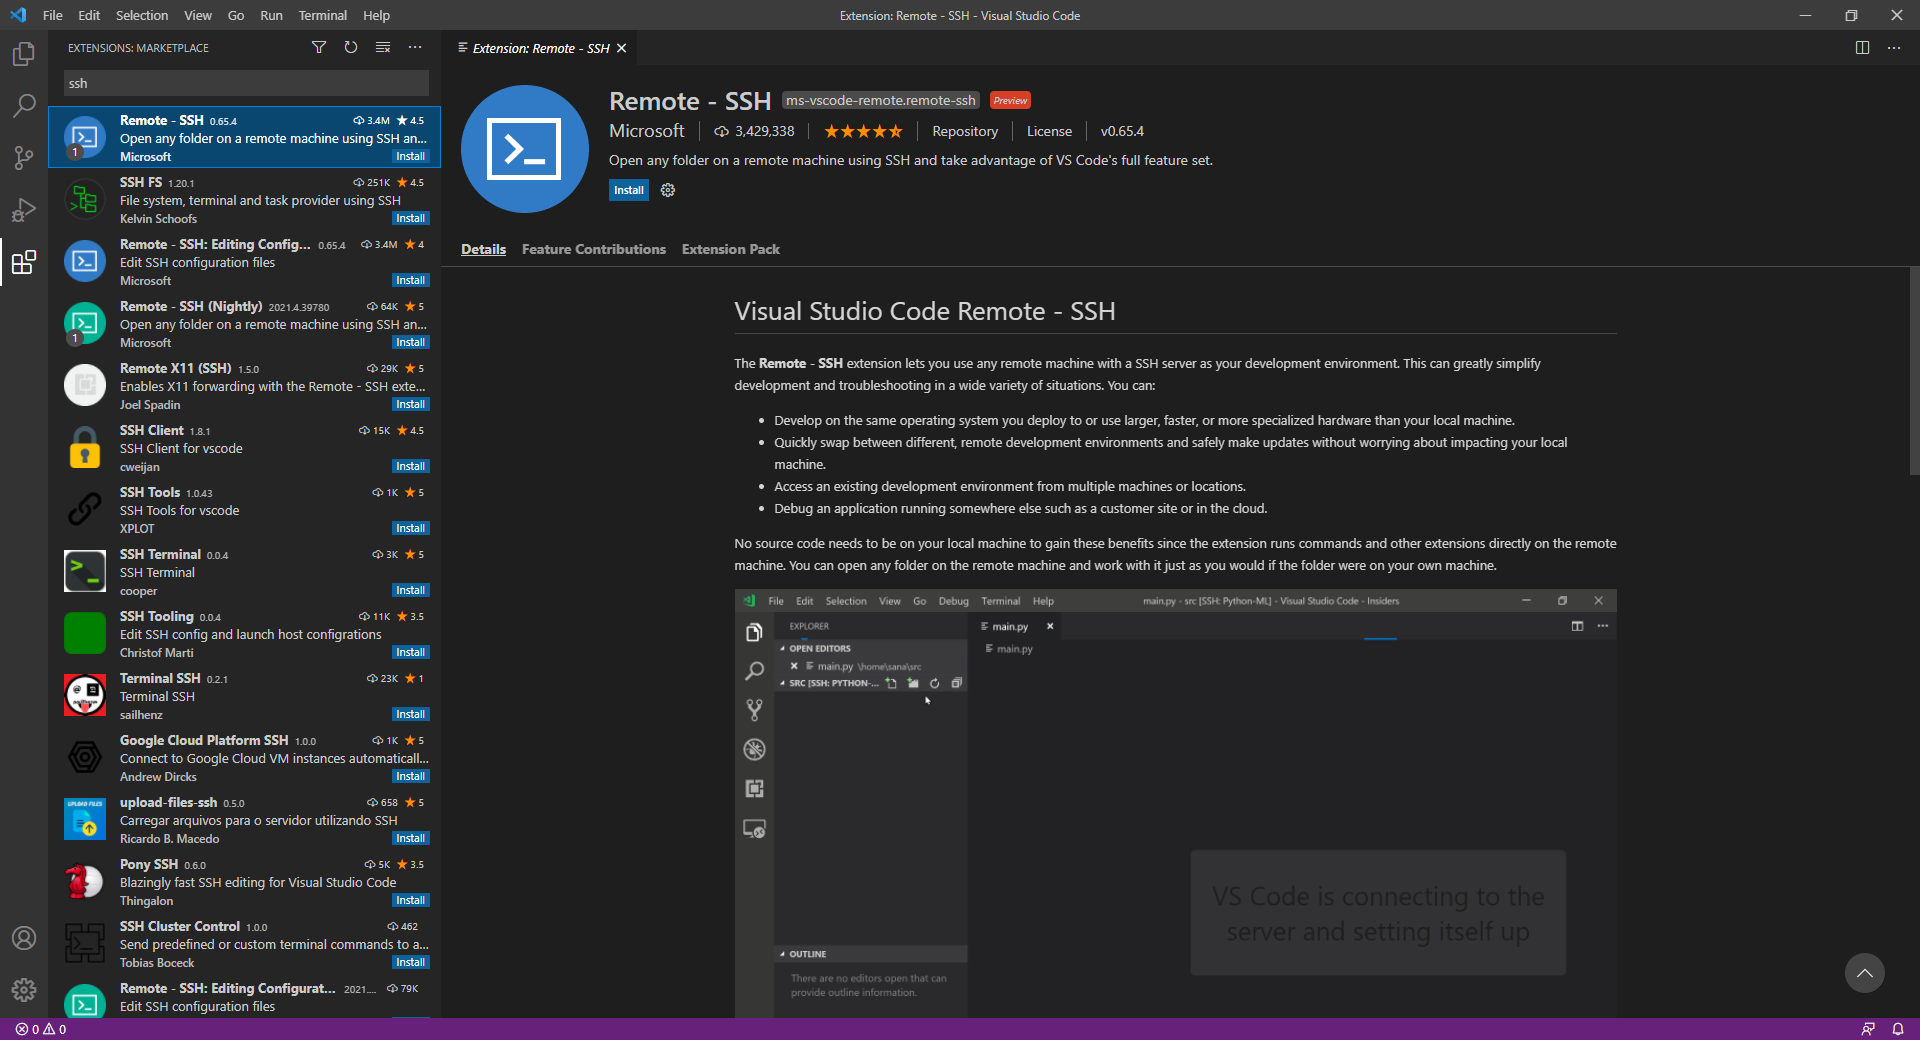Open the Selection menu
This screenshot has height=1040, width=1920.
click(x=142, y=15)
